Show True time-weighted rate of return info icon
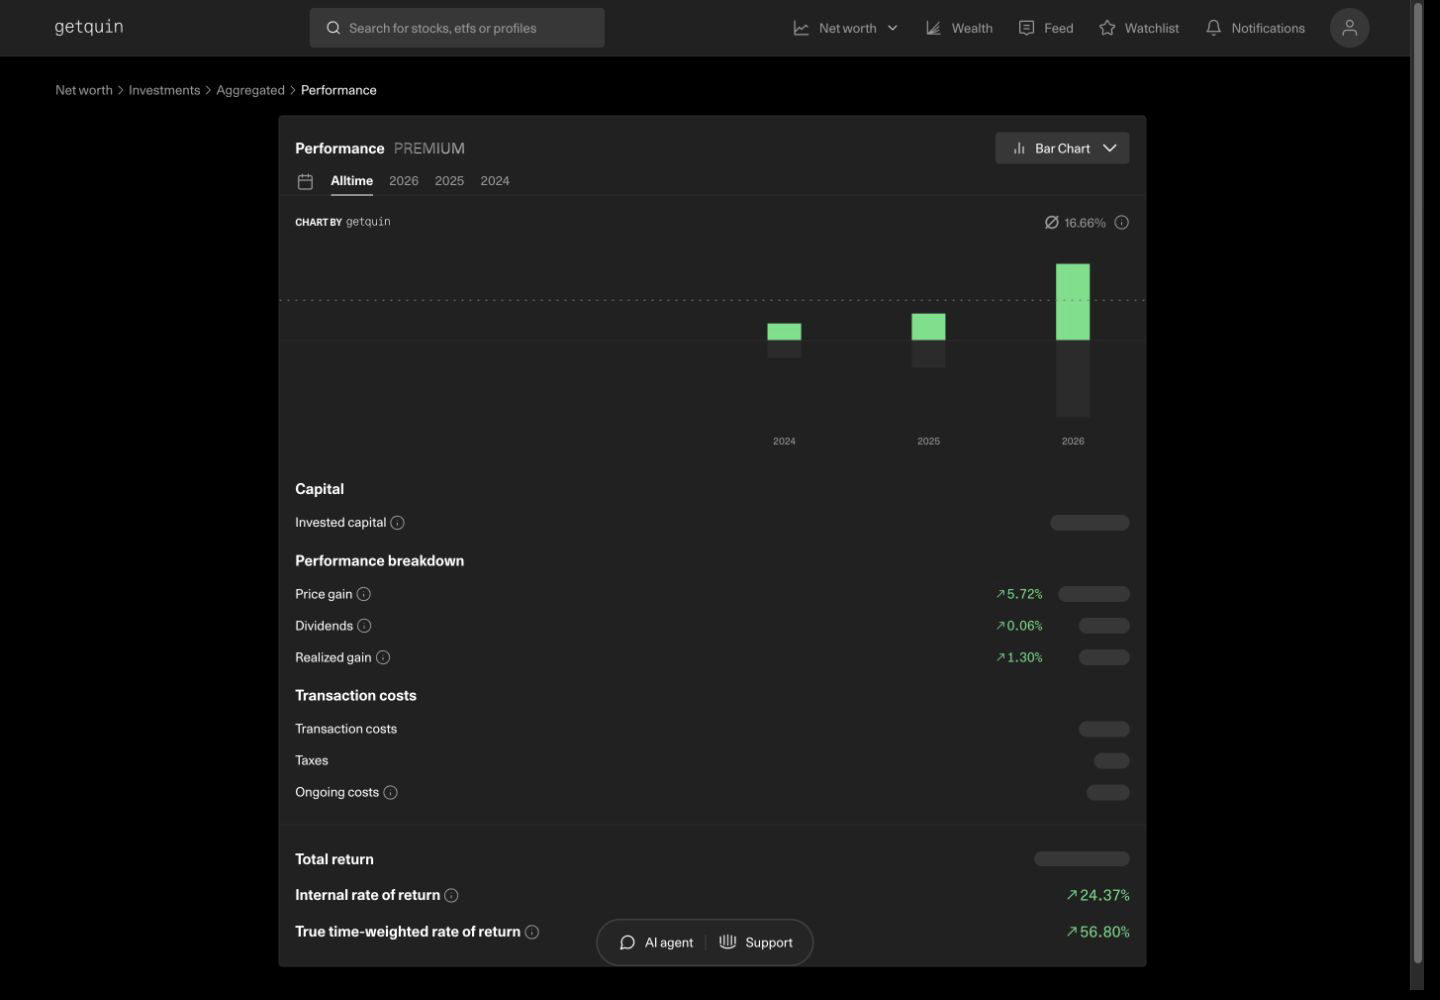Image resolution: width=1440 pixels, height=1000 pixels. click(532, 932)
